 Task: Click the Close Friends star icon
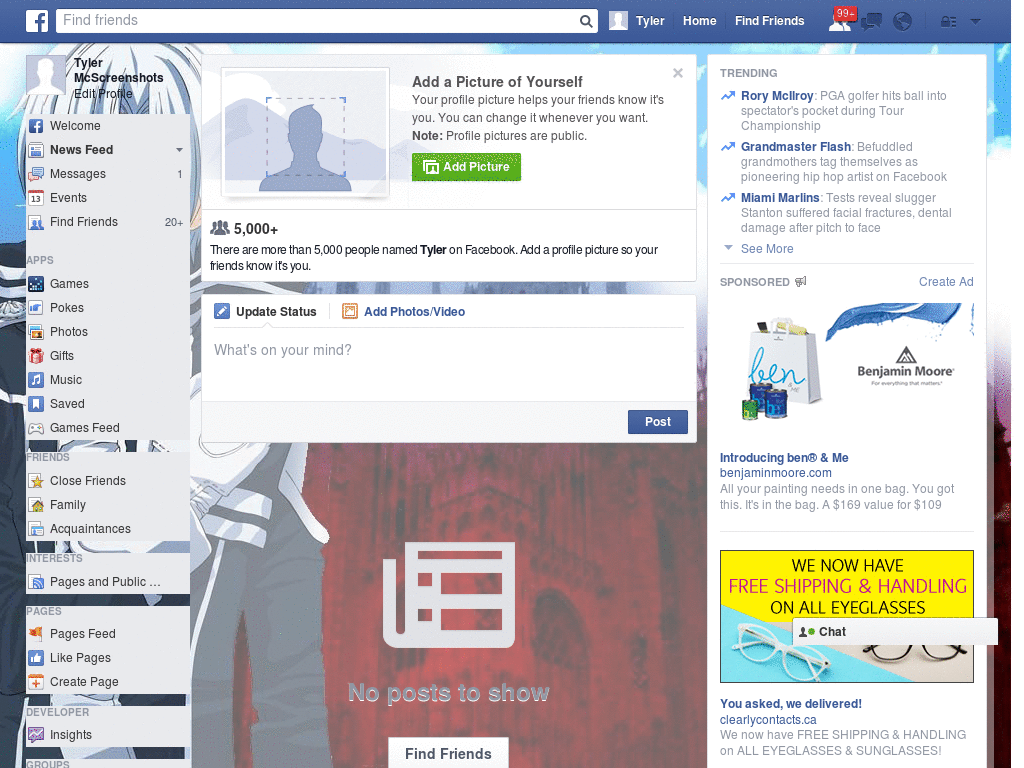click(x=37, y=481)
